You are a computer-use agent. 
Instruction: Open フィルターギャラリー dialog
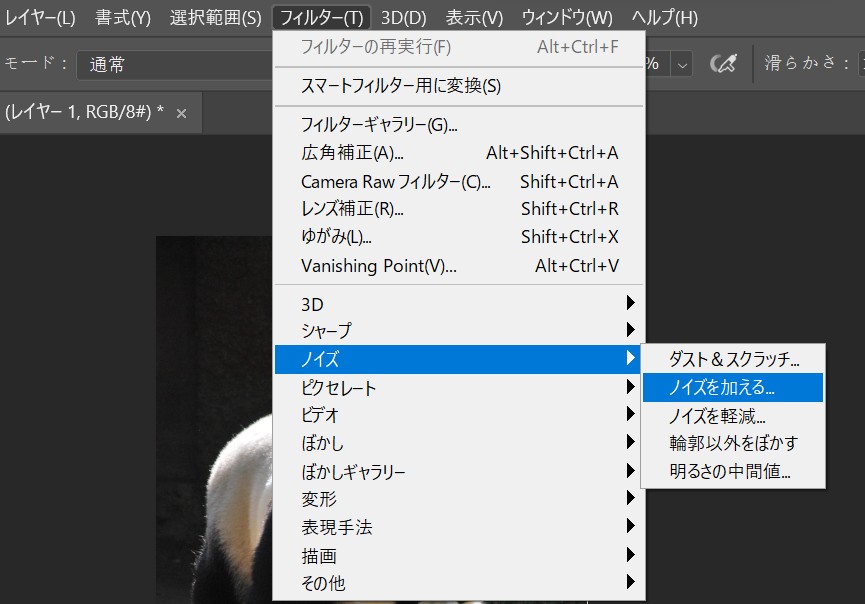[379, 125]
